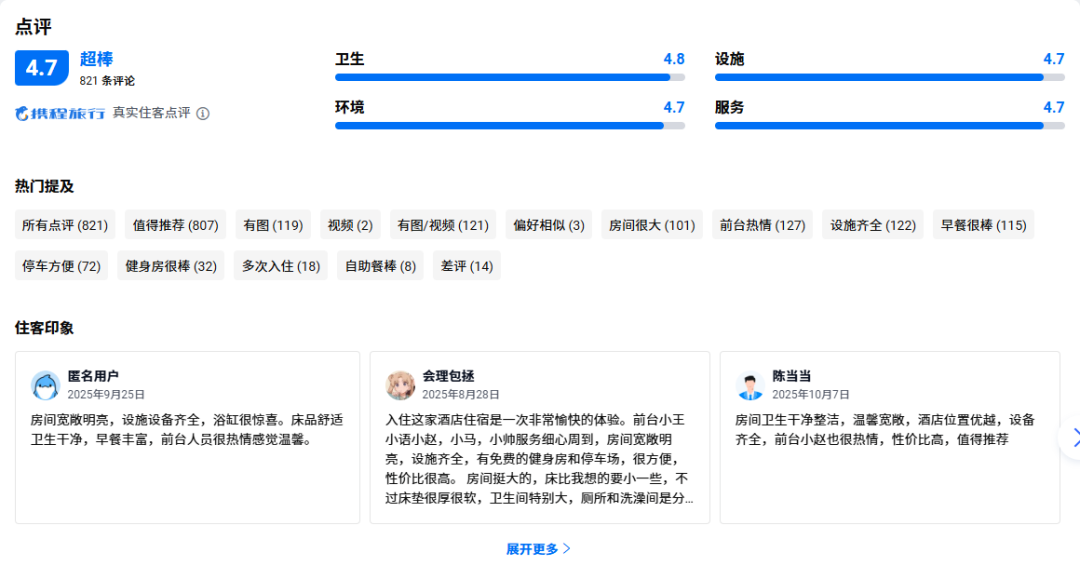Click the info icon beside 真实住客点评
This screenshot has height=566, width=1080.
point(203,114)
